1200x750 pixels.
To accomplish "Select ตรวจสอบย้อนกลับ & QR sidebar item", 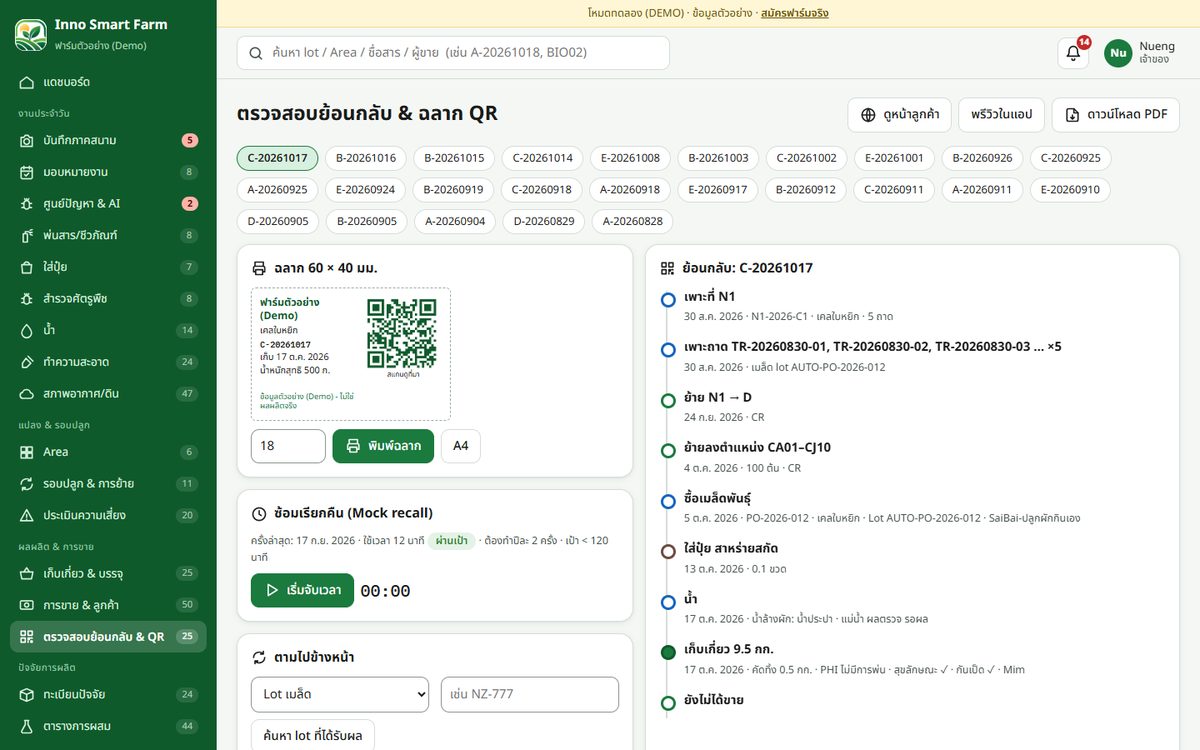I will click(x=108, y=637).
